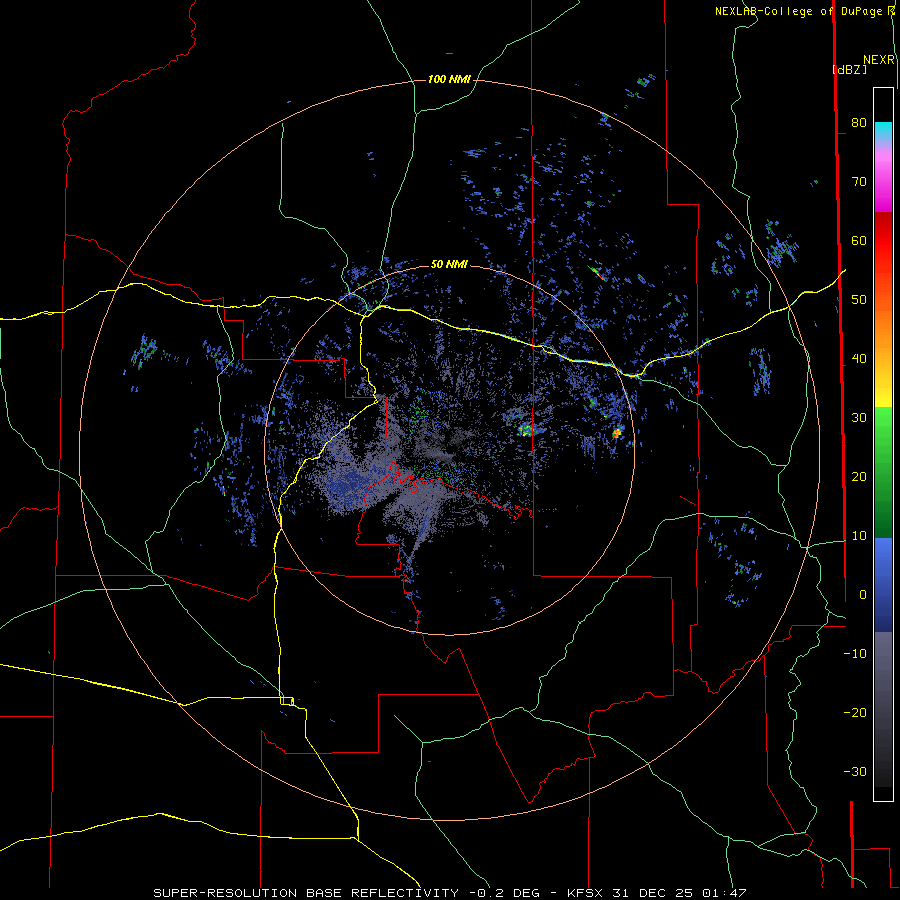Click the dBZ unit label
The width and height of the screenshot is (900, 900).
849,69
